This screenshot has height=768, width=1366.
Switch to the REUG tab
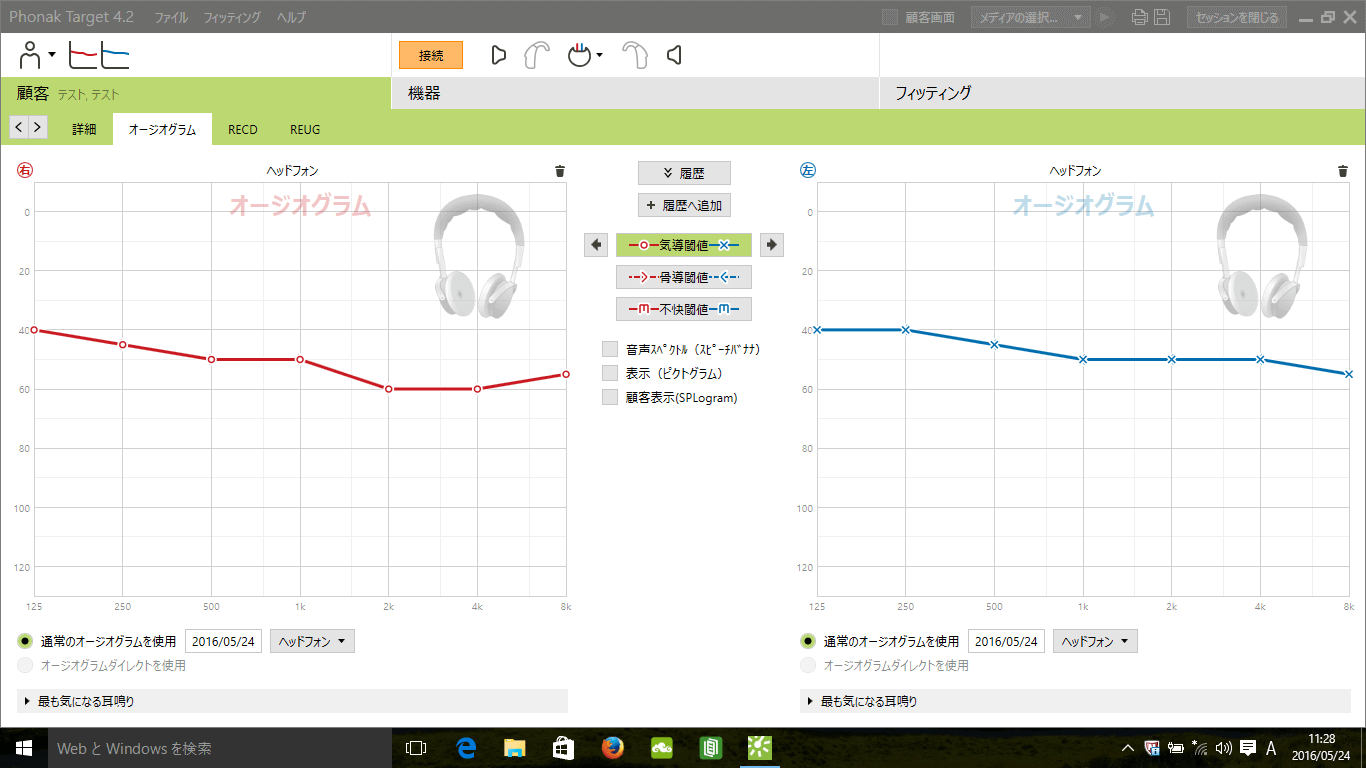[x=305, y=129]
